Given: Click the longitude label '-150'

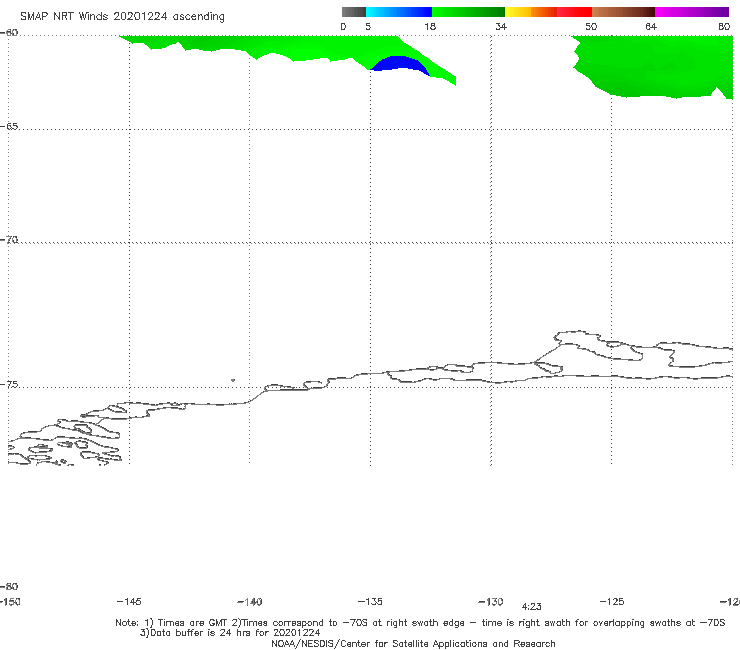Looking at the screenshot, I should coord(10,602).
